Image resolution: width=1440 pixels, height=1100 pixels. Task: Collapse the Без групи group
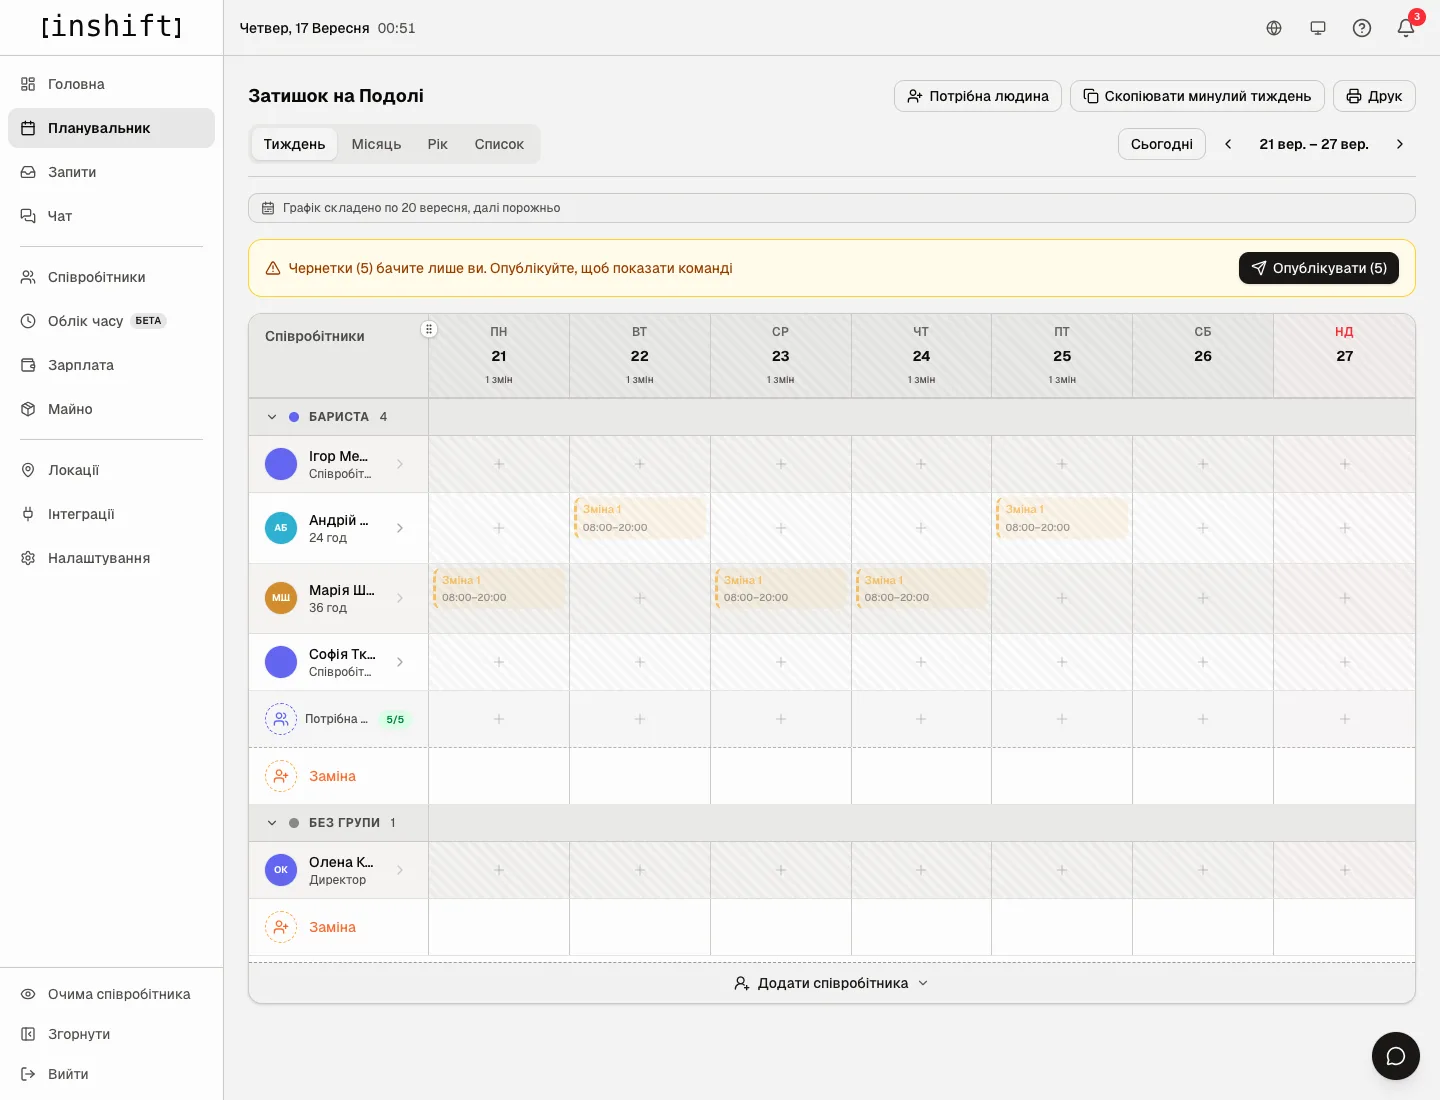point(272,823)
